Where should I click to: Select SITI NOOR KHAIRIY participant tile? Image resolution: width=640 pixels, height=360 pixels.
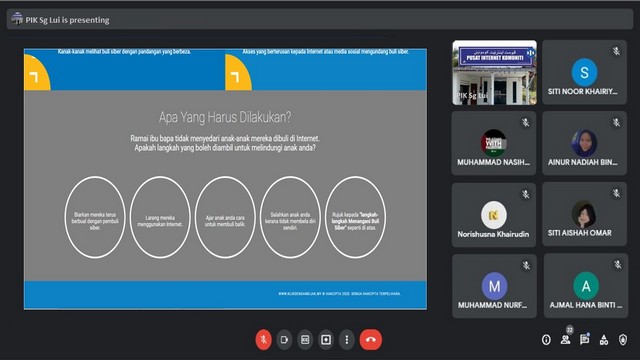[x=584, y=72]
